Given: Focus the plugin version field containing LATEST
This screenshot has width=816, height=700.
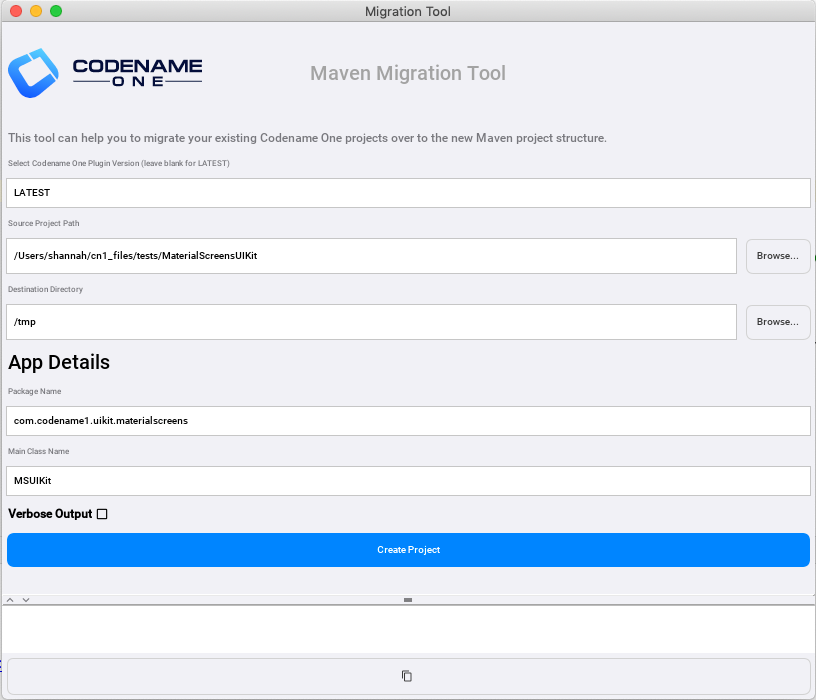Looking at the screenshot, I should (x=408, y=193).
